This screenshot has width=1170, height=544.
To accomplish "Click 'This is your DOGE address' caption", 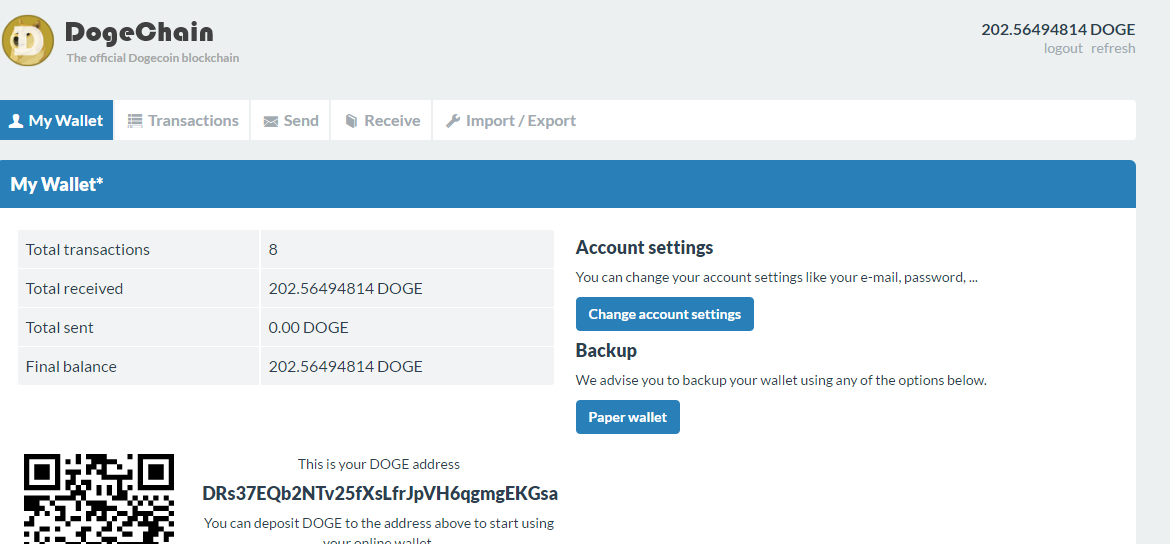I will point(379,464).
